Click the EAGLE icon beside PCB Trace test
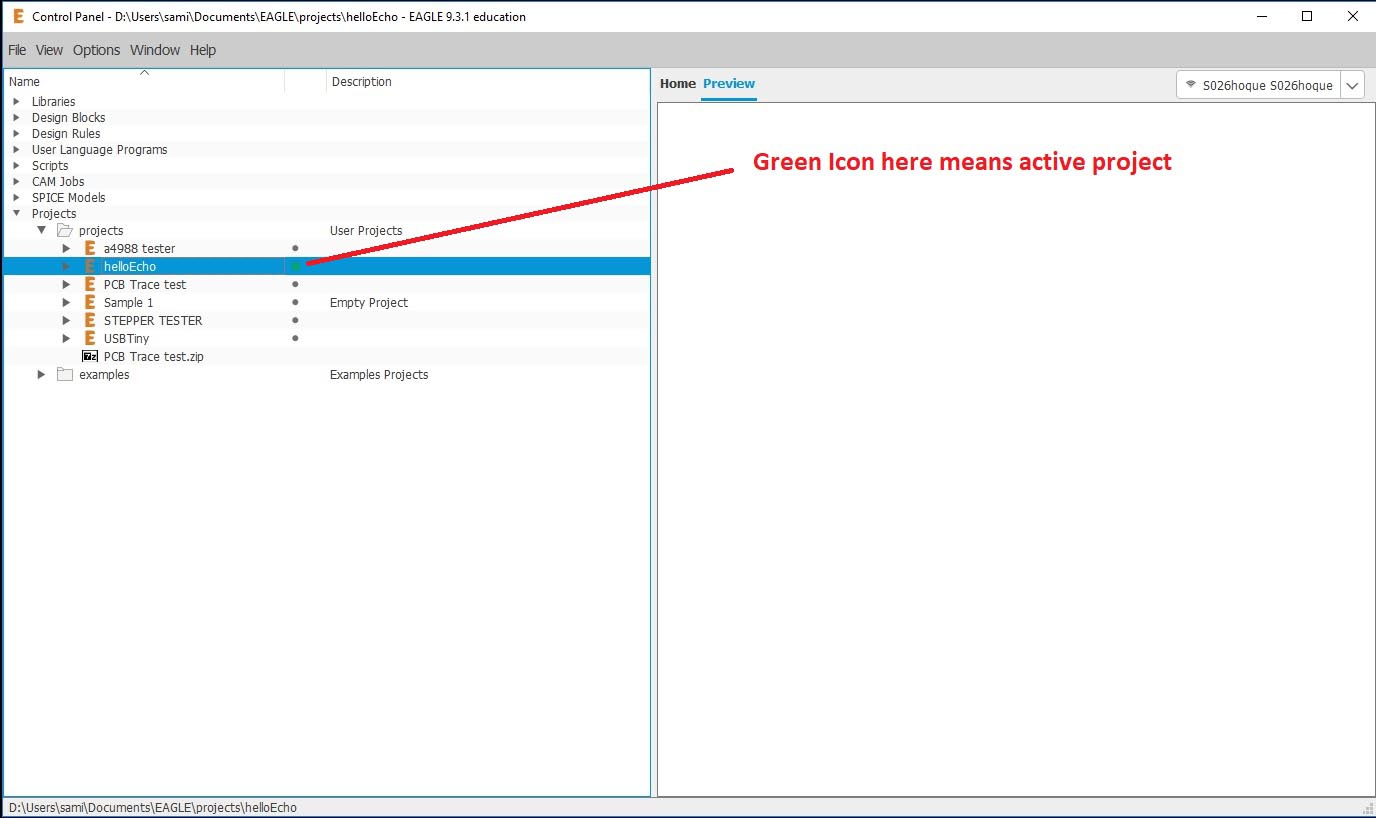 point(90,284)
